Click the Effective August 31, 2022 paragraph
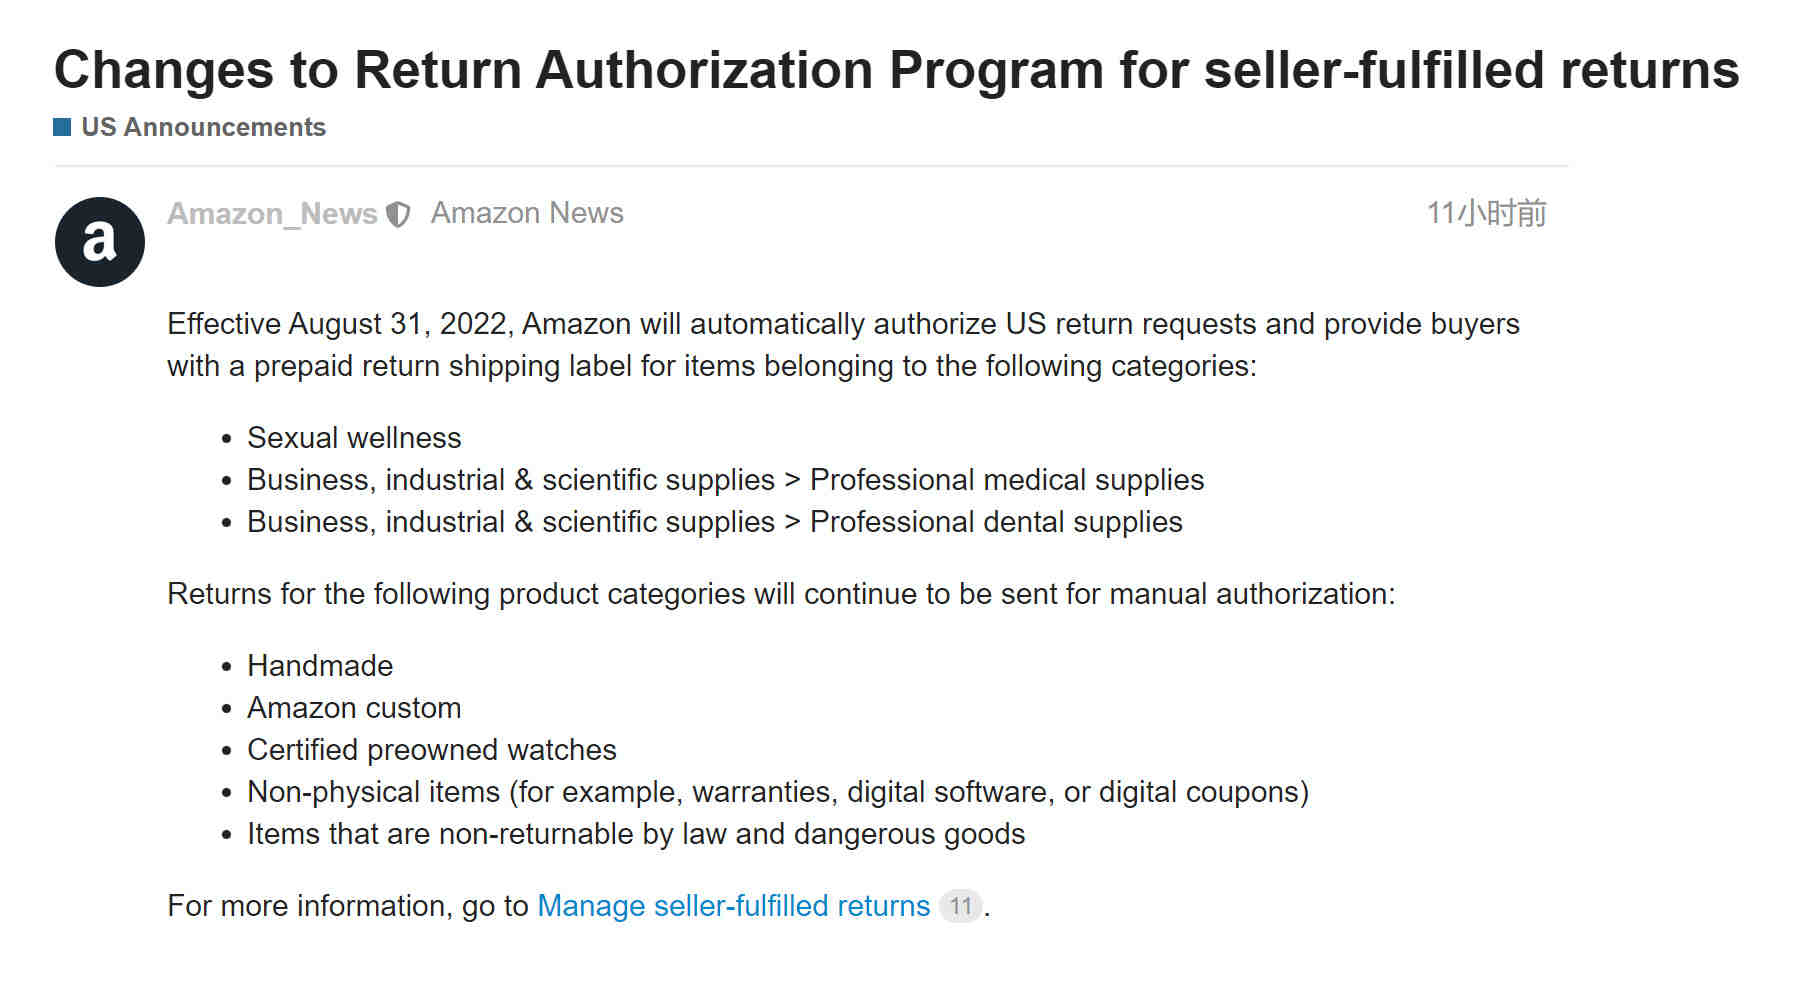This screenshot has width=1798, height=995. (843, 345)
